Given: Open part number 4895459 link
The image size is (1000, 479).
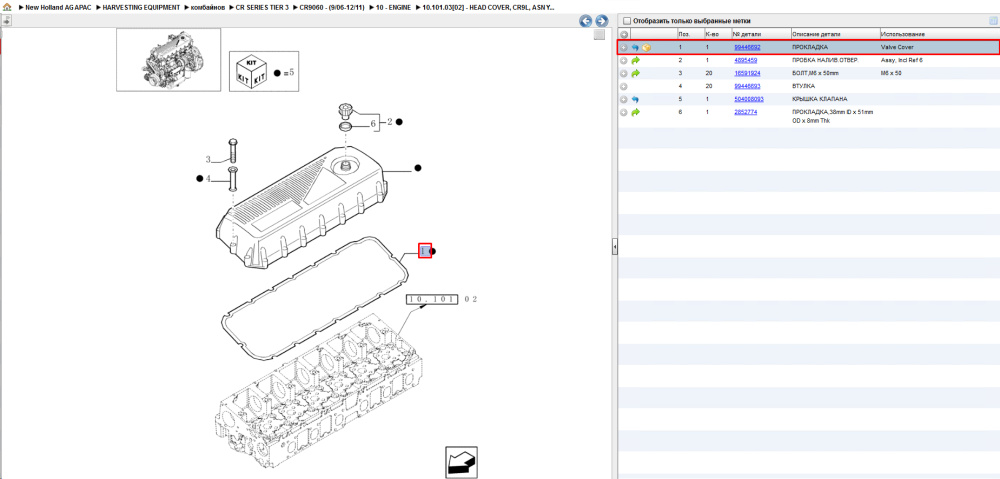Looking at the screenshot, I should pos(746,60).
